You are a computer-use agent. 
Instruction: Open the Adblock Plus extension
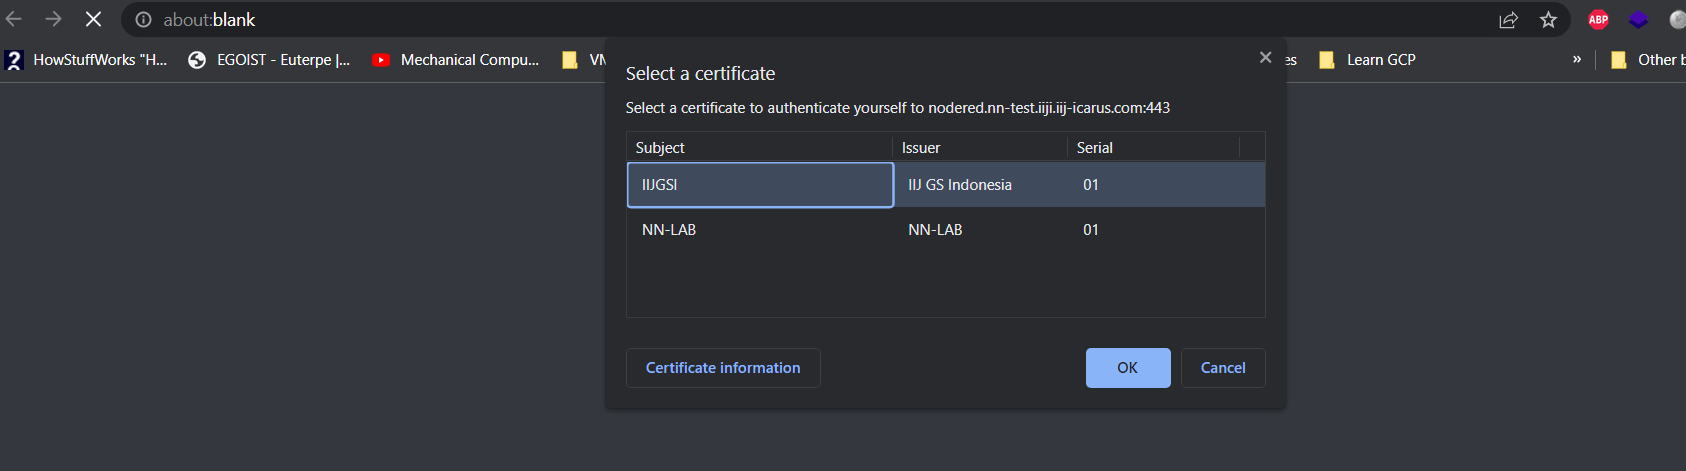pos(1598,20)
